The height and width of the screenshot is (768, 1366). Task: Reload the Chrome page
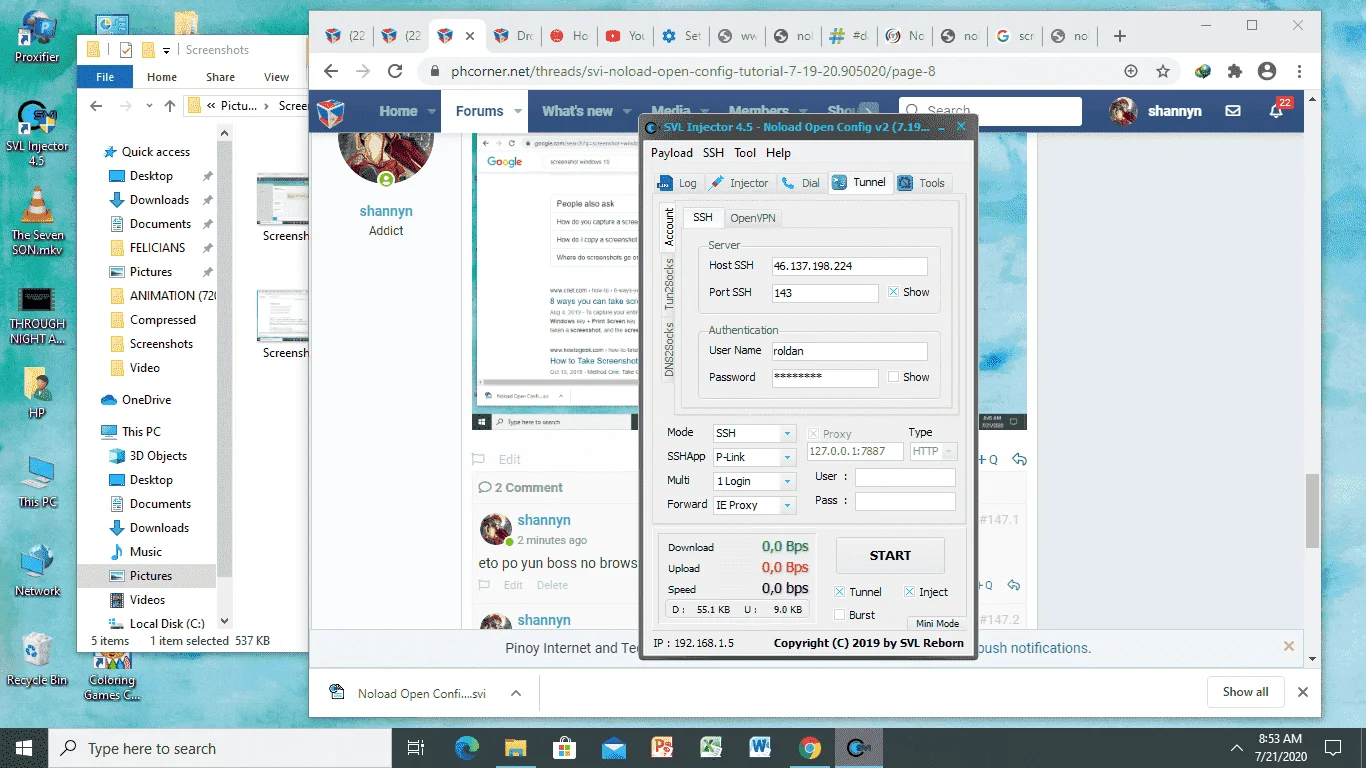pos(395,71)
